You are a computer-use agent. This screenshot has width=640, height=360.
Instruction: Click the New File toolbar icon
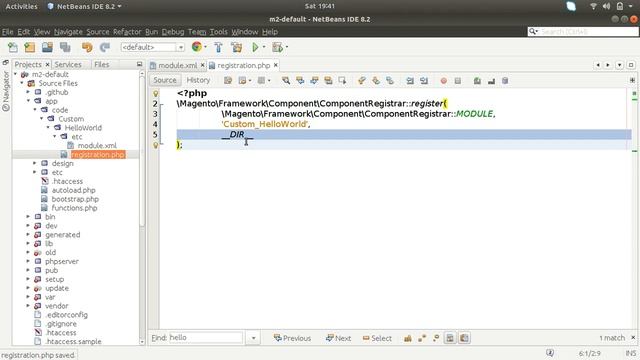[x=13, y=47]
